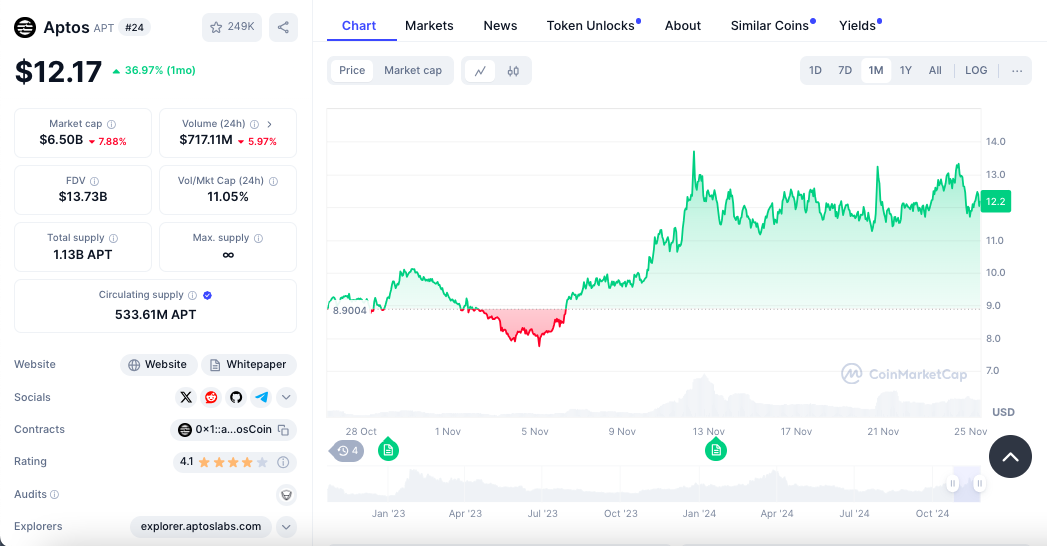1047x546 pixels.
Task: Select 7D time range
Action: [x=845, y=71]
